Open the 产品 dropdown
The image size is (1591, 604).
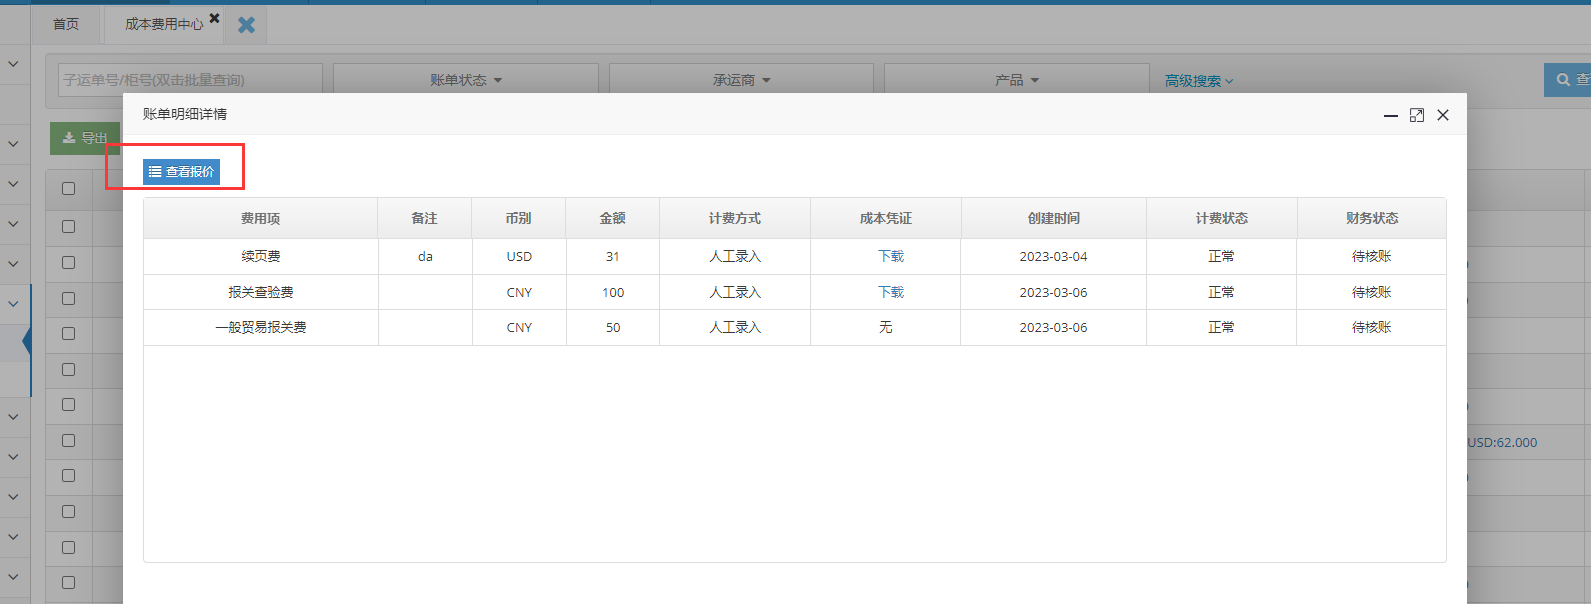(1016, 80)
